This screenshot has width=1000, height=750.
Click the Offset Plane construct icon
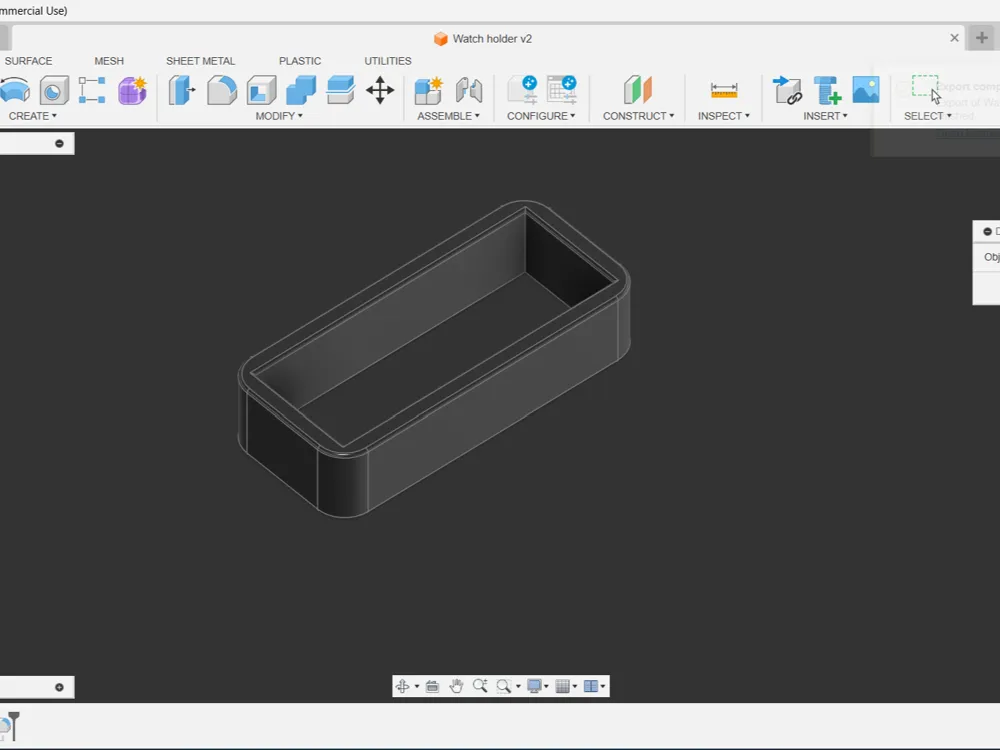[x=638, y=89]
